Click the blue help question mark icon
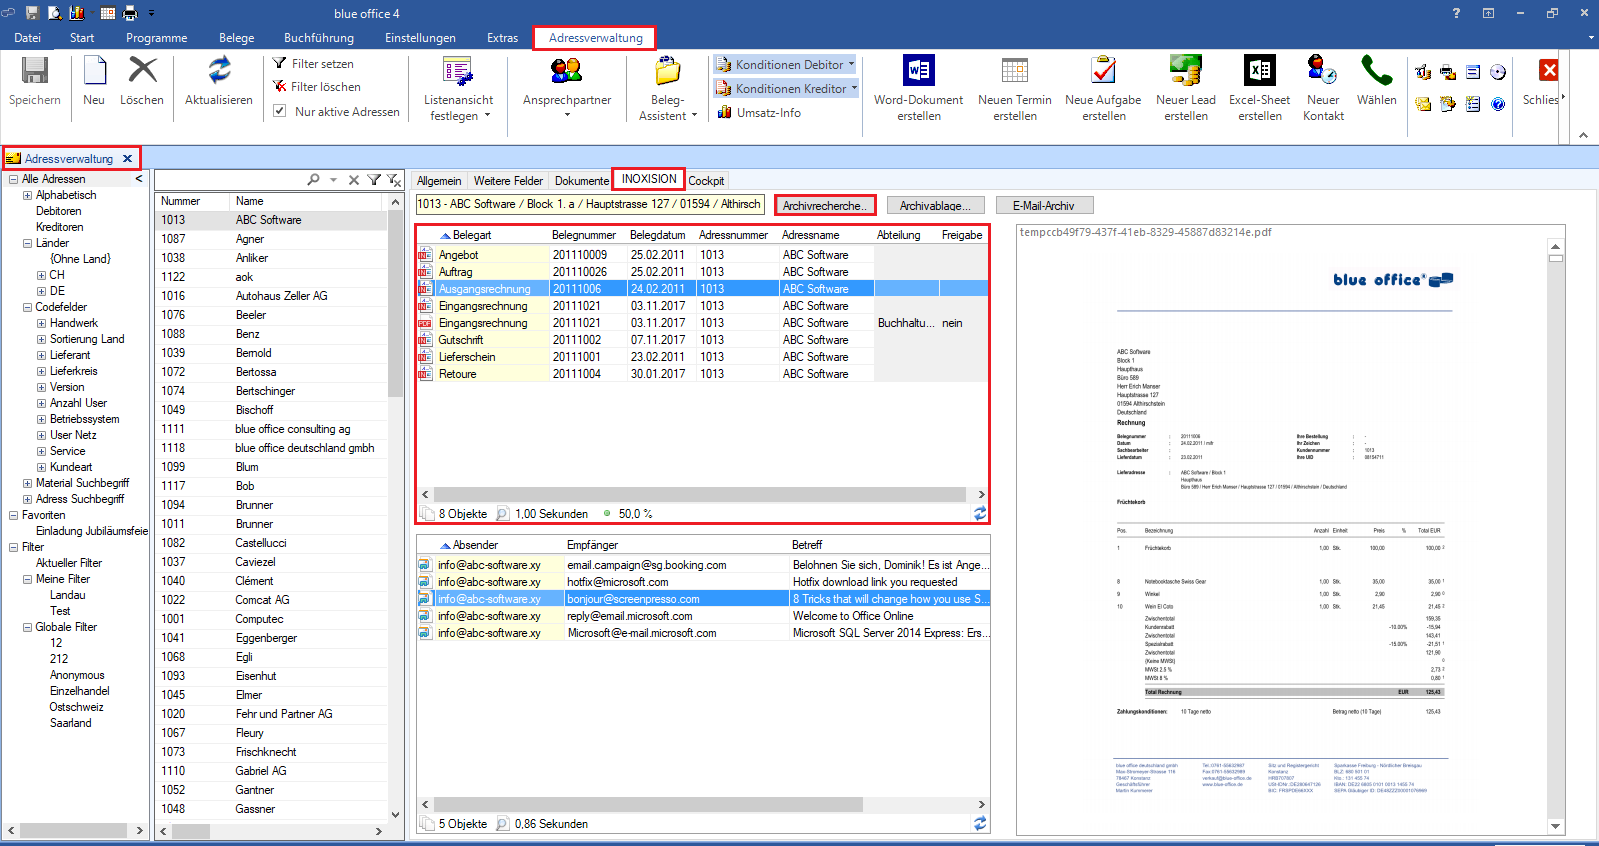 point(1498,104)
